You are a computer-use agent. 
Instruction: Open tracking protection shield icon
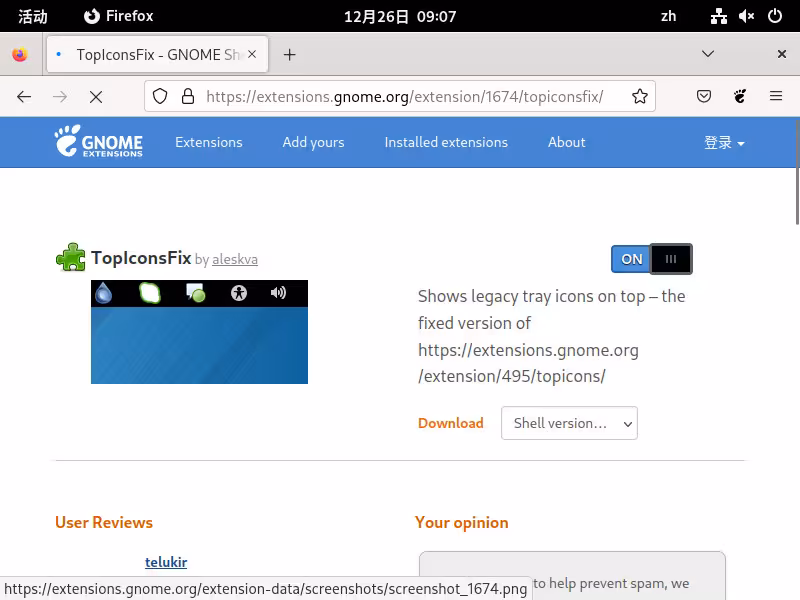pos(160,96)
